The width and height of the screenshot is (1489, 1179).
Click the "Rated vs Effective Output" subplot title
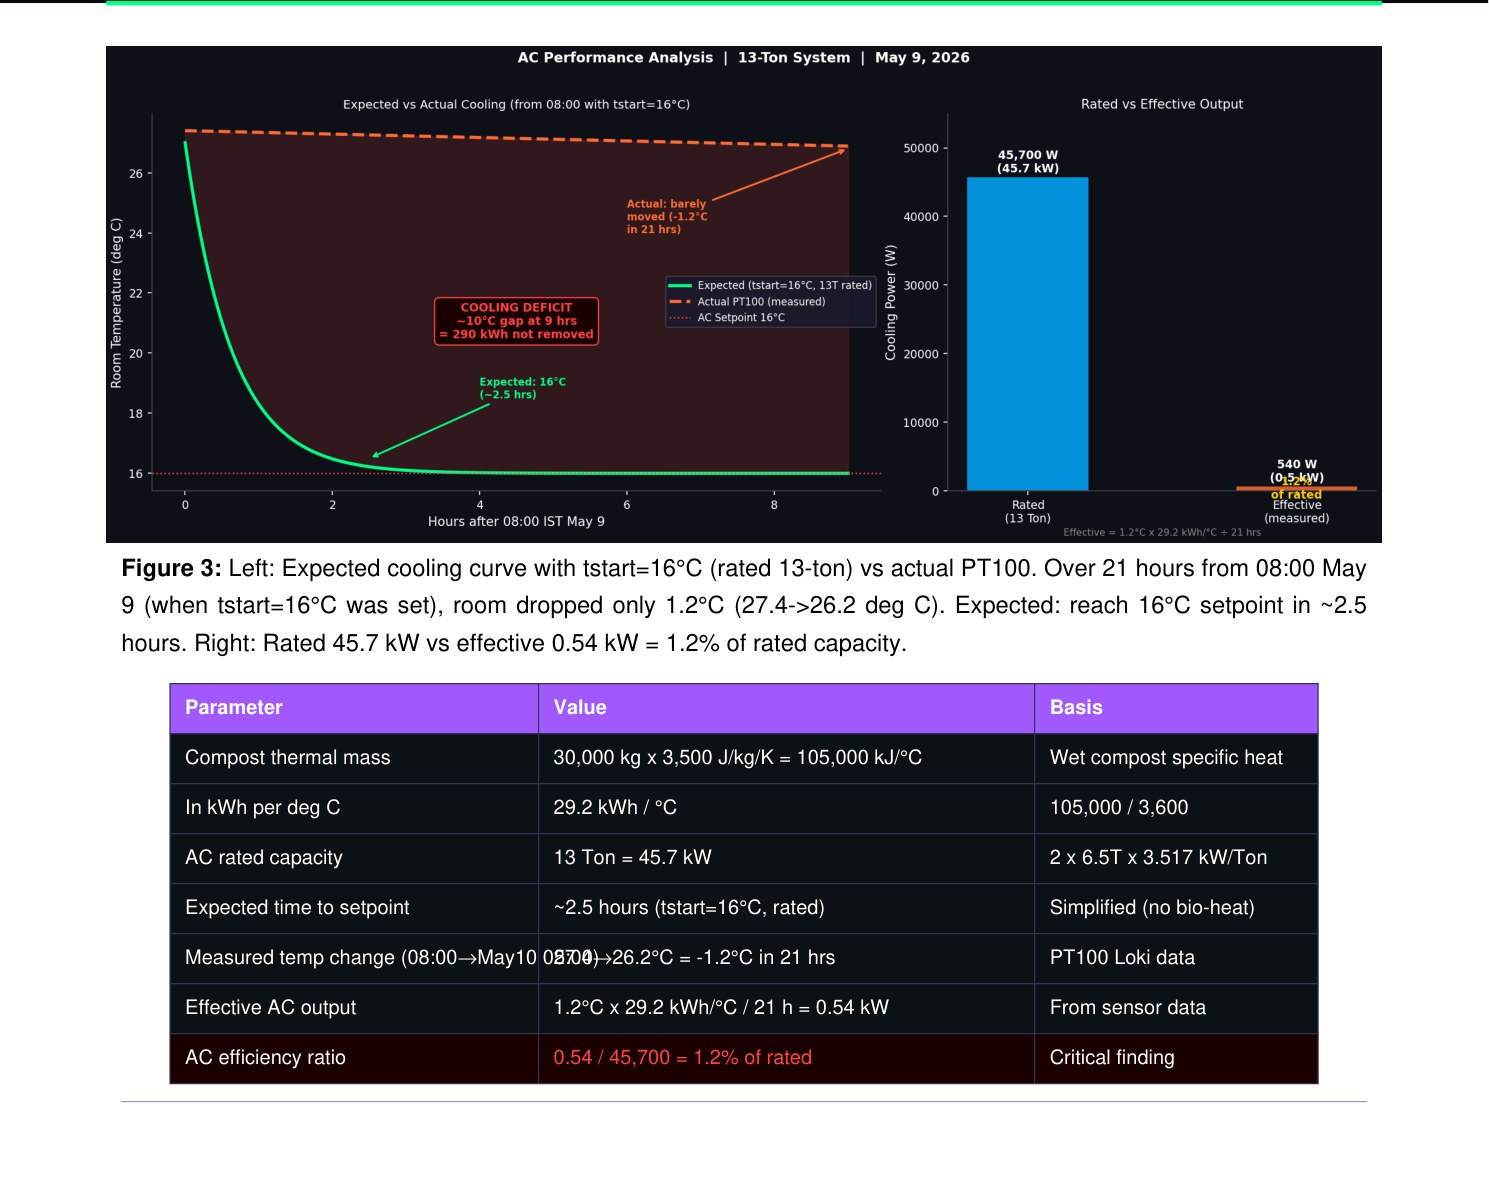point(1162,104)
